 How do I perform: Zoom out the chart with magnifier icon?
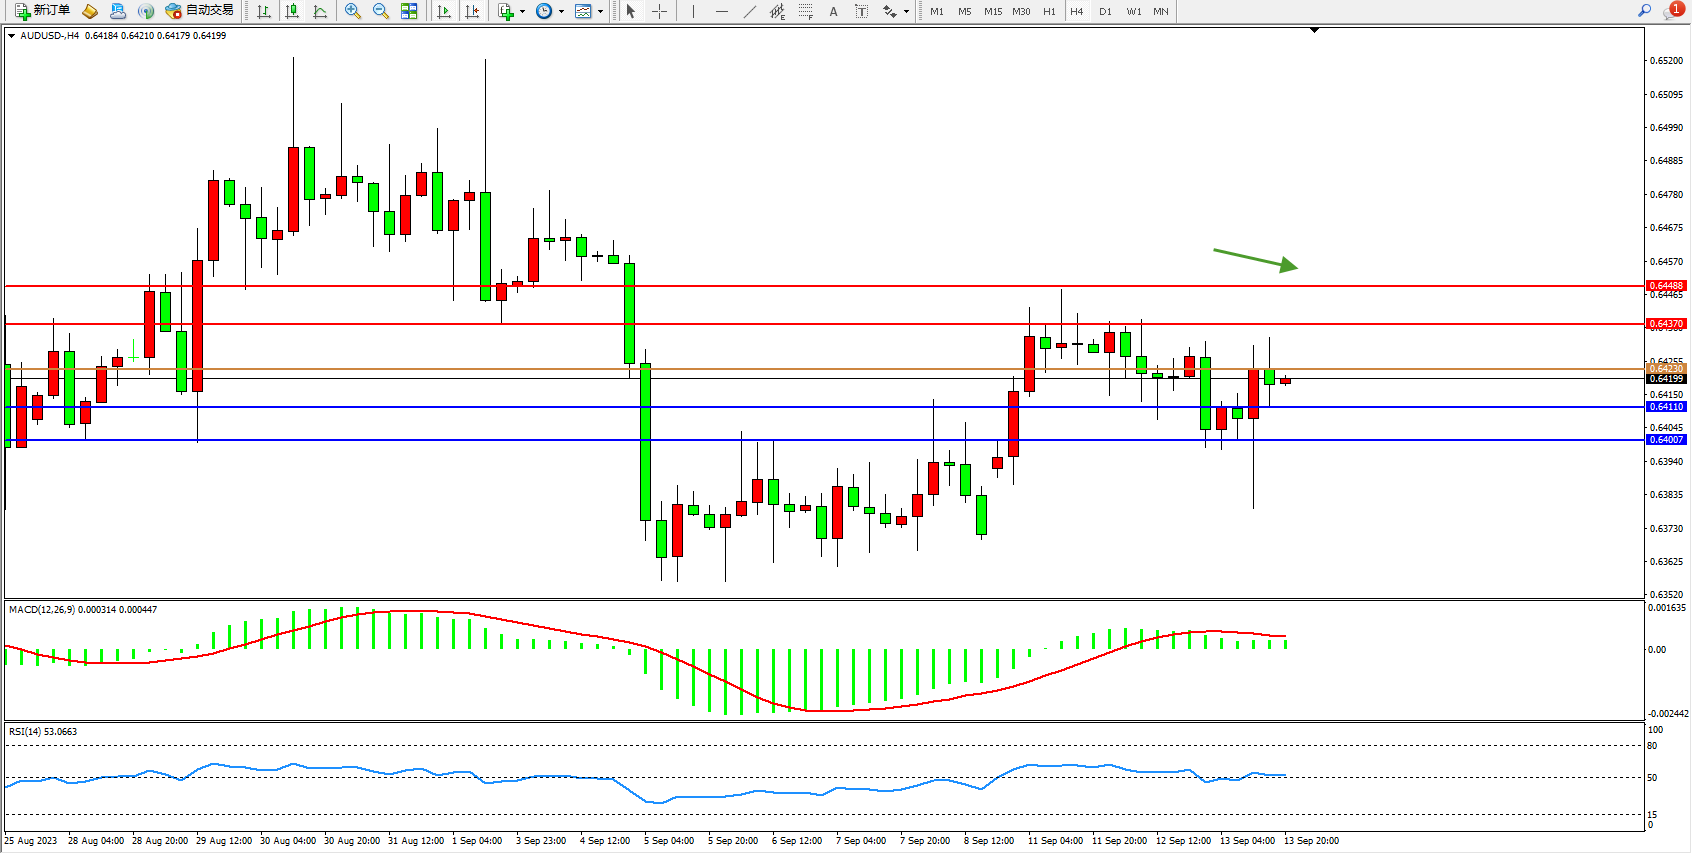point(381,11)
